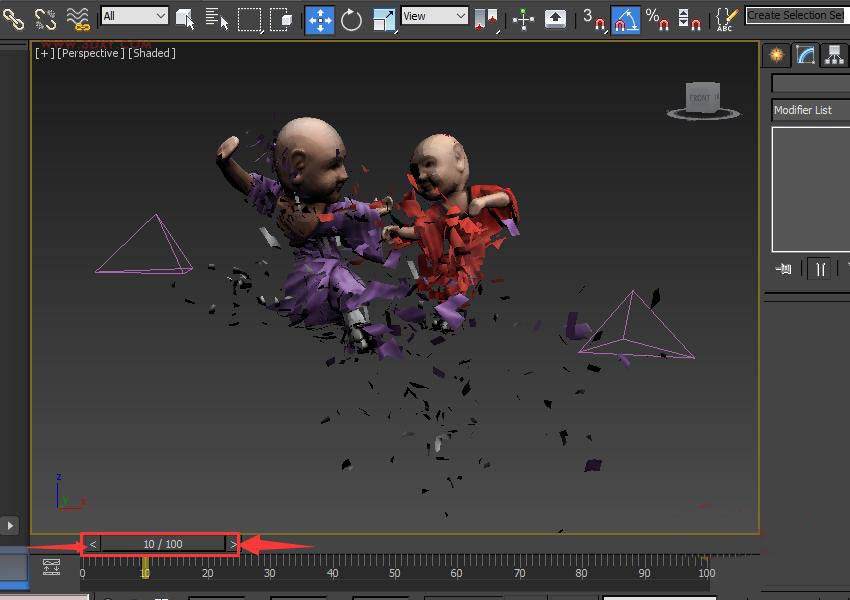Click the Select Object tool
The width and height of the screenshot is (850, 600).
pos(186,17)
